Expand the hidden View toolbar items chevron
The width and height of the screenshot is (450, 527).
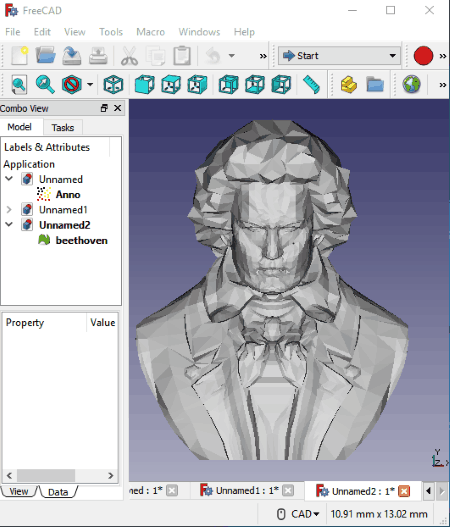(443, 85)
